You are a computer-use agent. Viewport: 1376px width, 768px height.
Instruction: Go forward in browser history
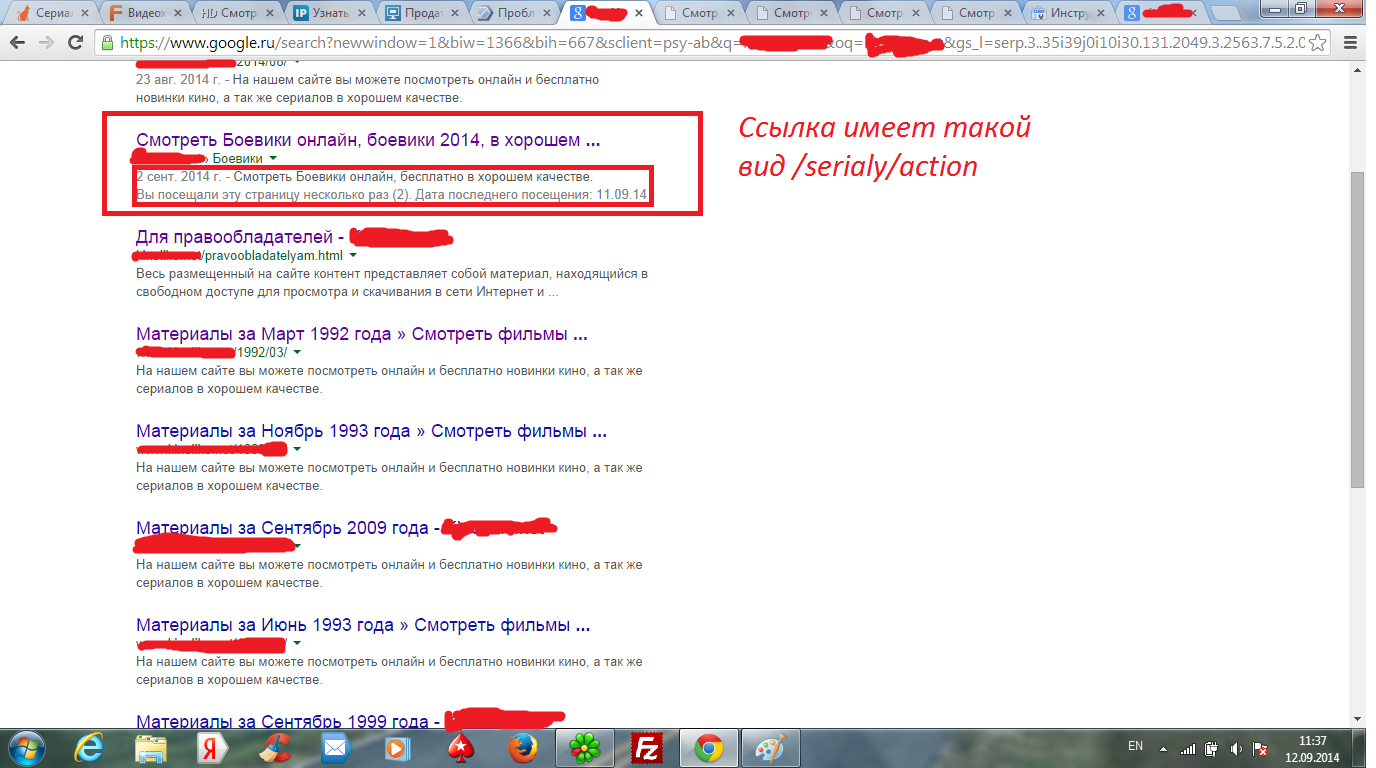pos(46,44)
